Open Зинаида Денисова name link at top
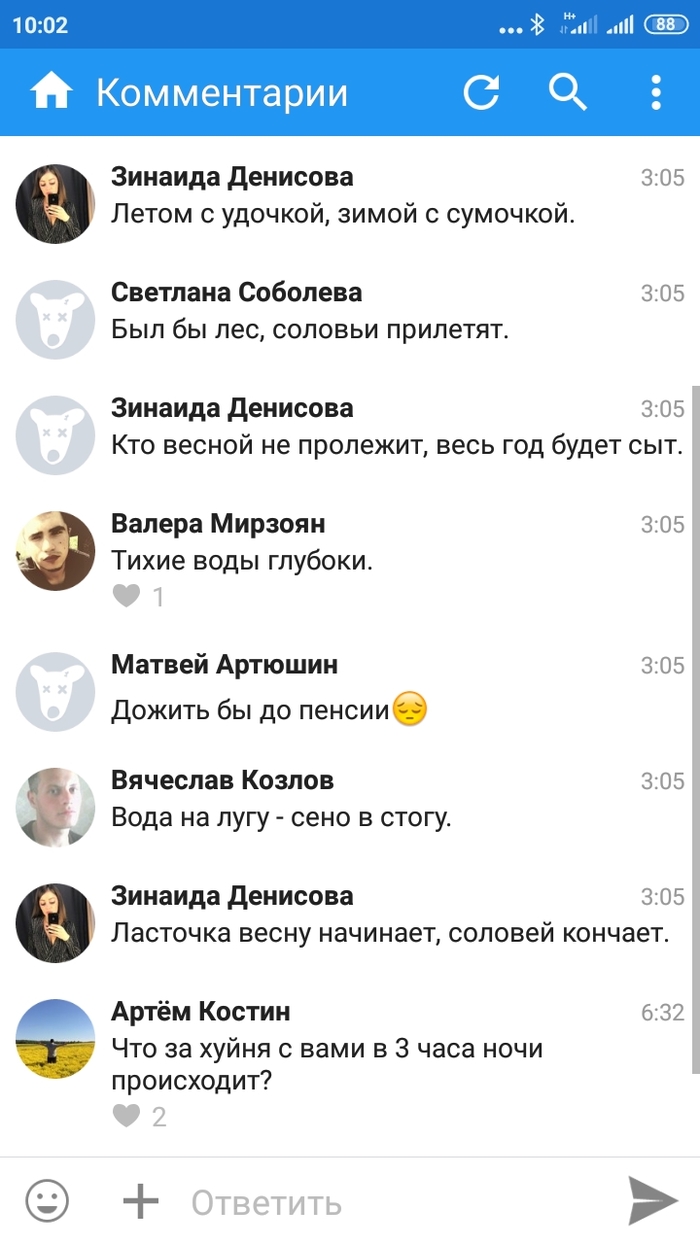This screenshot has height=1244, width=700. 232,177
